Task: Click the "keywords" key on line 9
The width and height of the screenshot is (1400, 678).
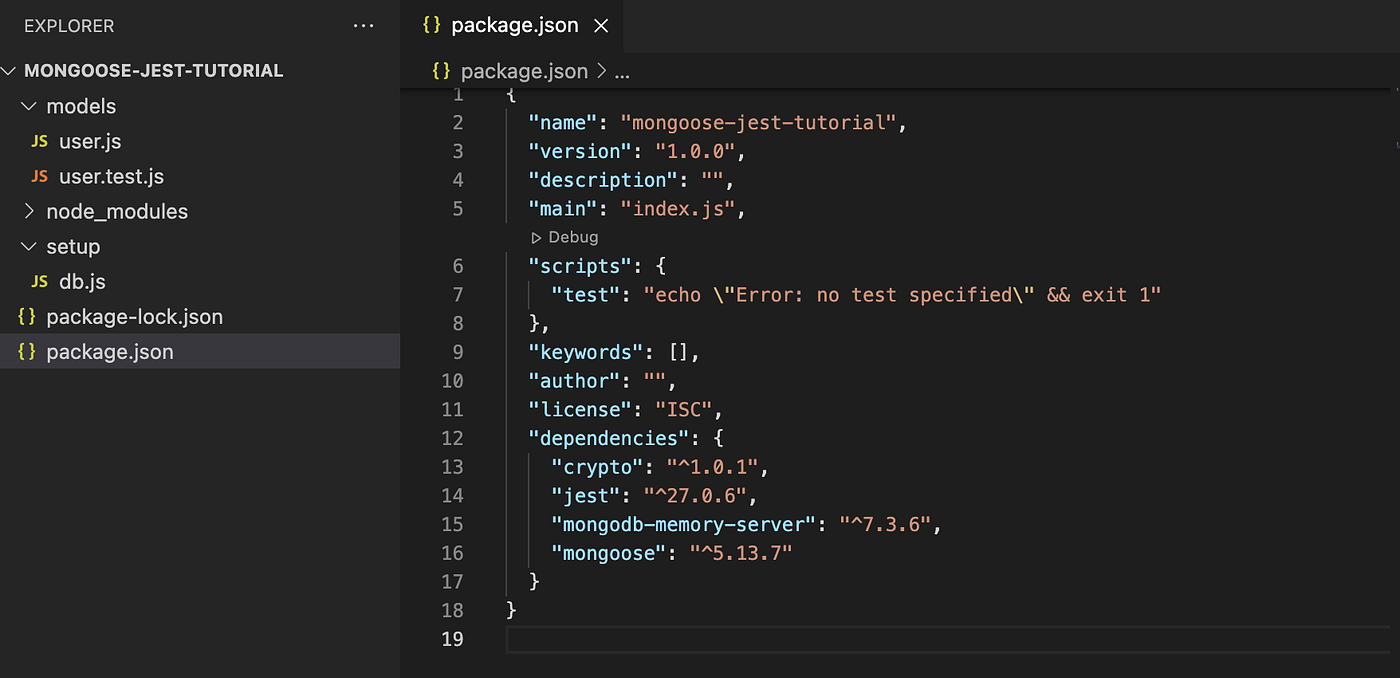Action: [x=586, y=353]
